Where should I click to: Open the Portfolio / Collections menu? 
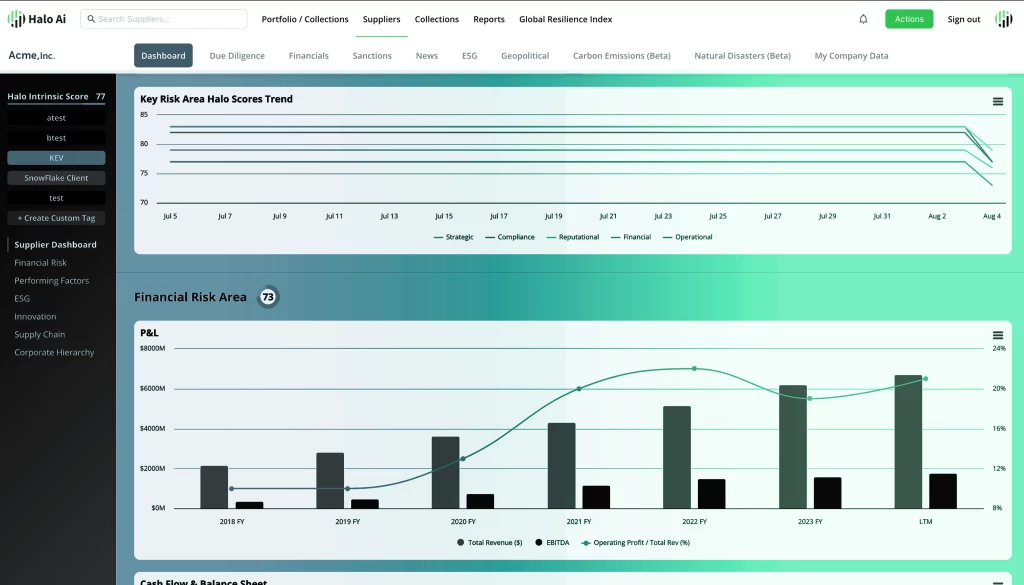pyautogui.click(x=305, y=19)
